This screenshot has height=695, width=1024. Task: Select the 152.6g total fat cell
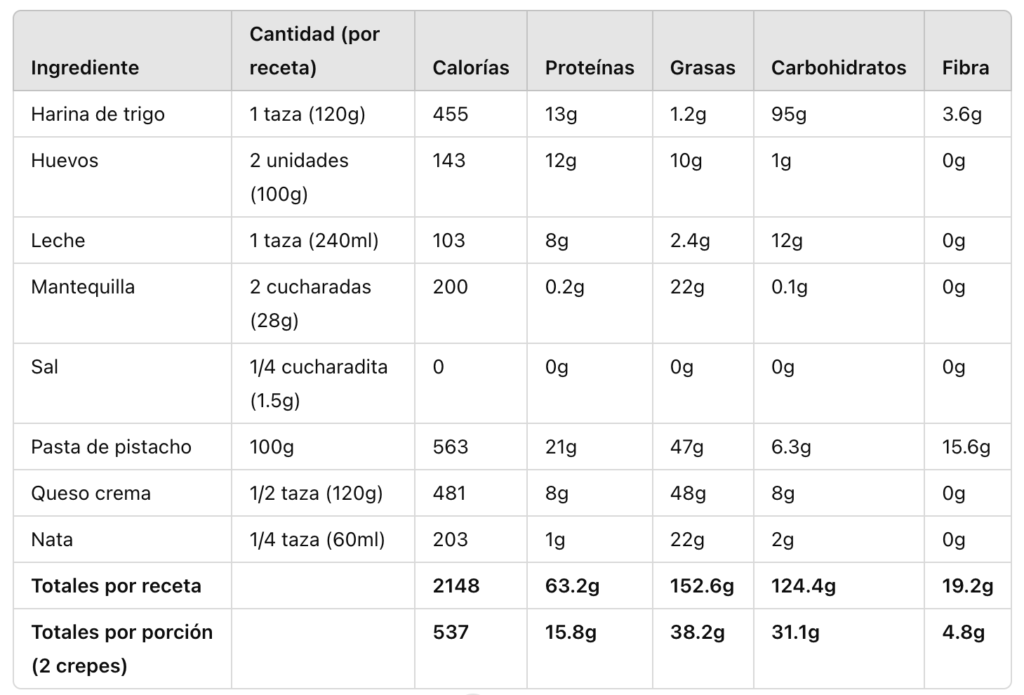coord(701,586)
